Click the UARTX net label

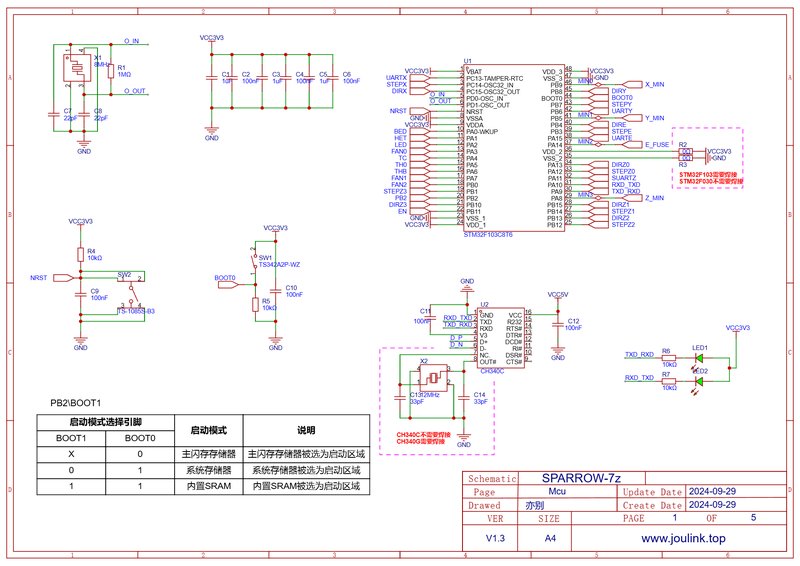396,78
